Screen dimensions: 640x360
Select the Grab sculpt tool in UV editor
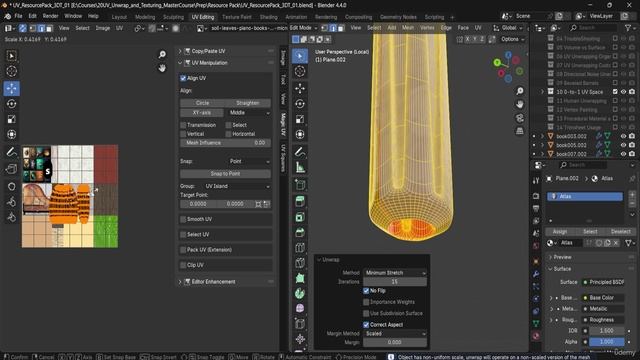pos(11,186)
